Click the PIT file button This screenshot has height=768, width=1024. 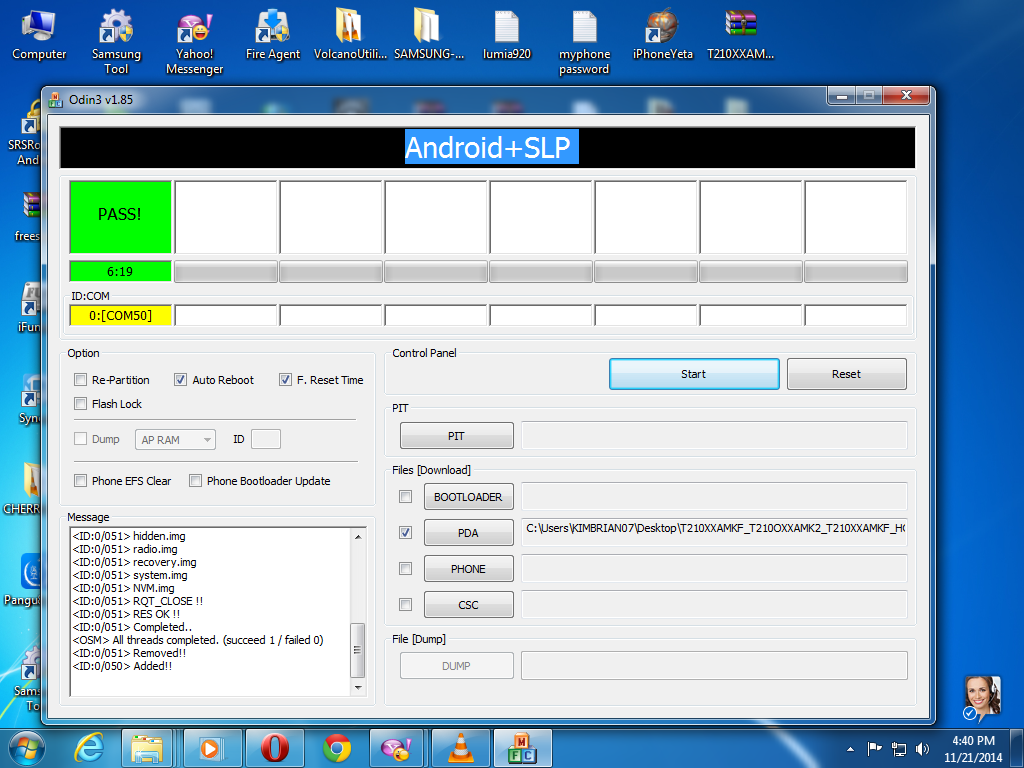coord(456,436)
